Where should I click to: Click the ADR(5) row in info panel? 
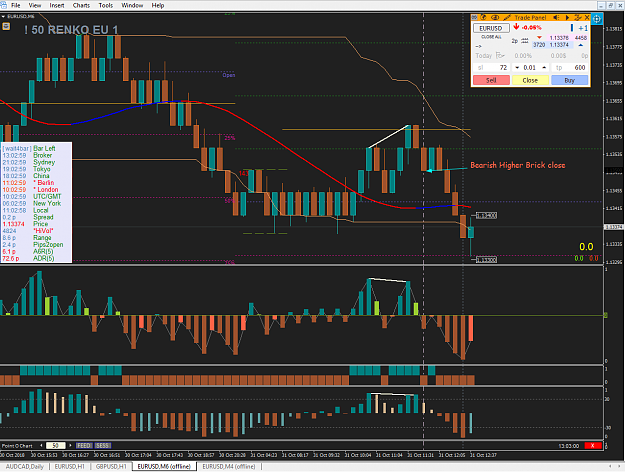(x=28, y=258)
